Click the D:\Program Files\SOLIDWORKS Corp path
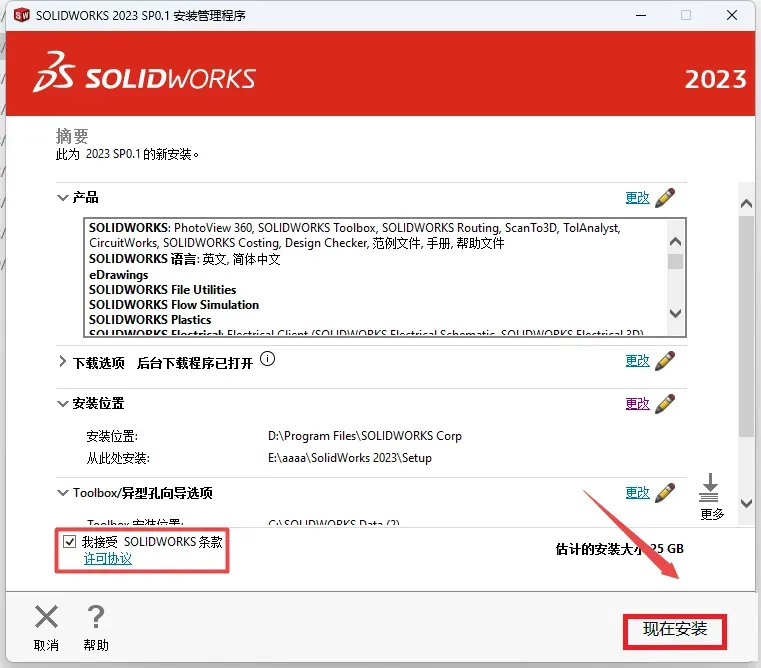Image resolution: width=761 pixels, height=668 pixels. (x=364, y=436)
